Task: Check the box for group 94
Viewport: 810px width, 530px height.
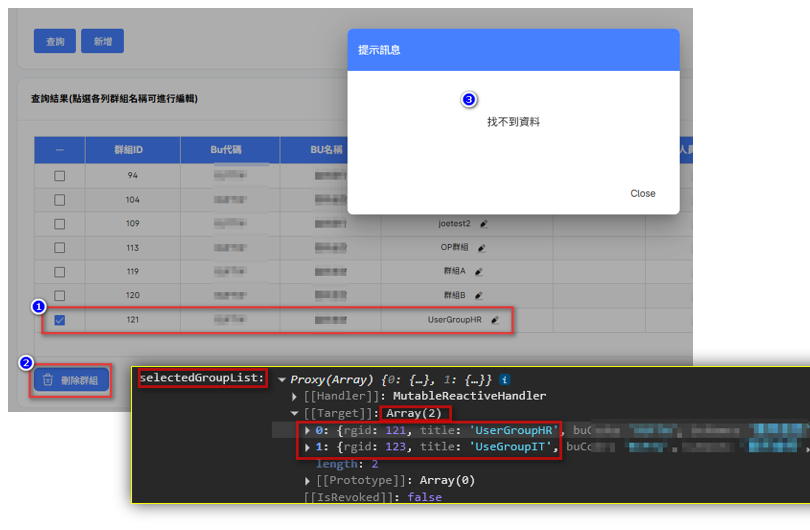Action: 59,176
